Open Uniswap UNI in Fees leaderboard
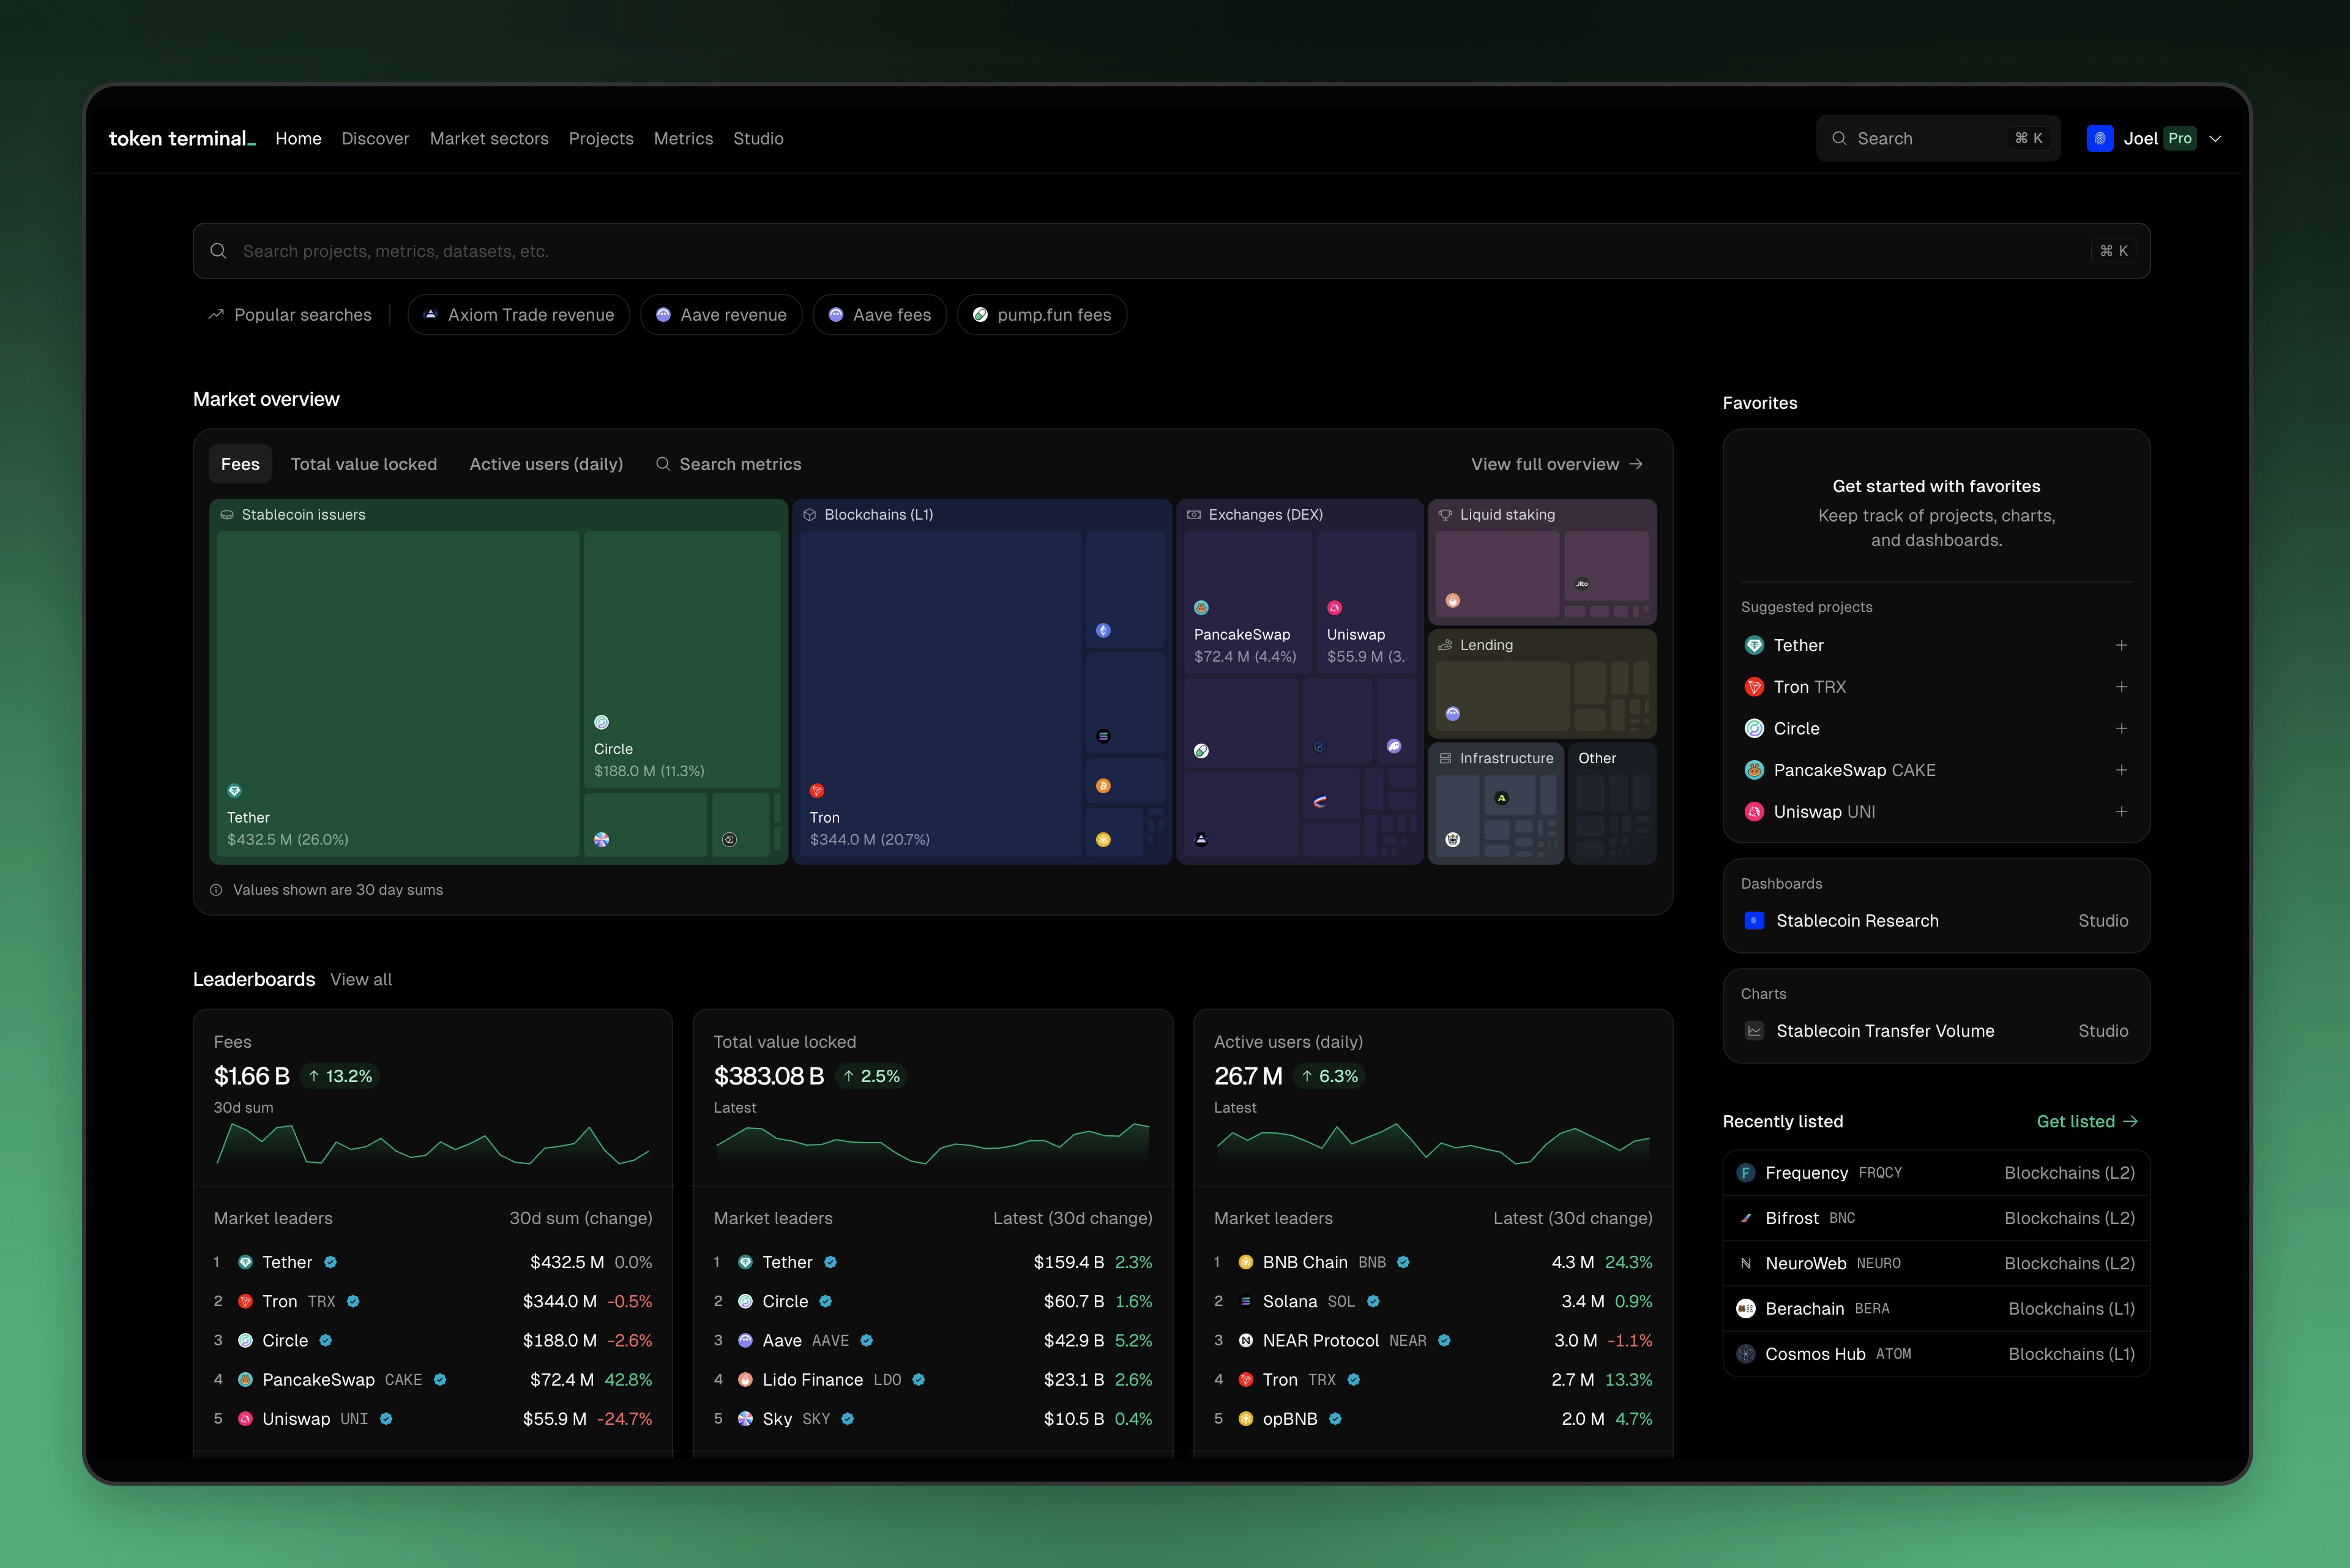 pyautogui.click(x=433, y=1419)
